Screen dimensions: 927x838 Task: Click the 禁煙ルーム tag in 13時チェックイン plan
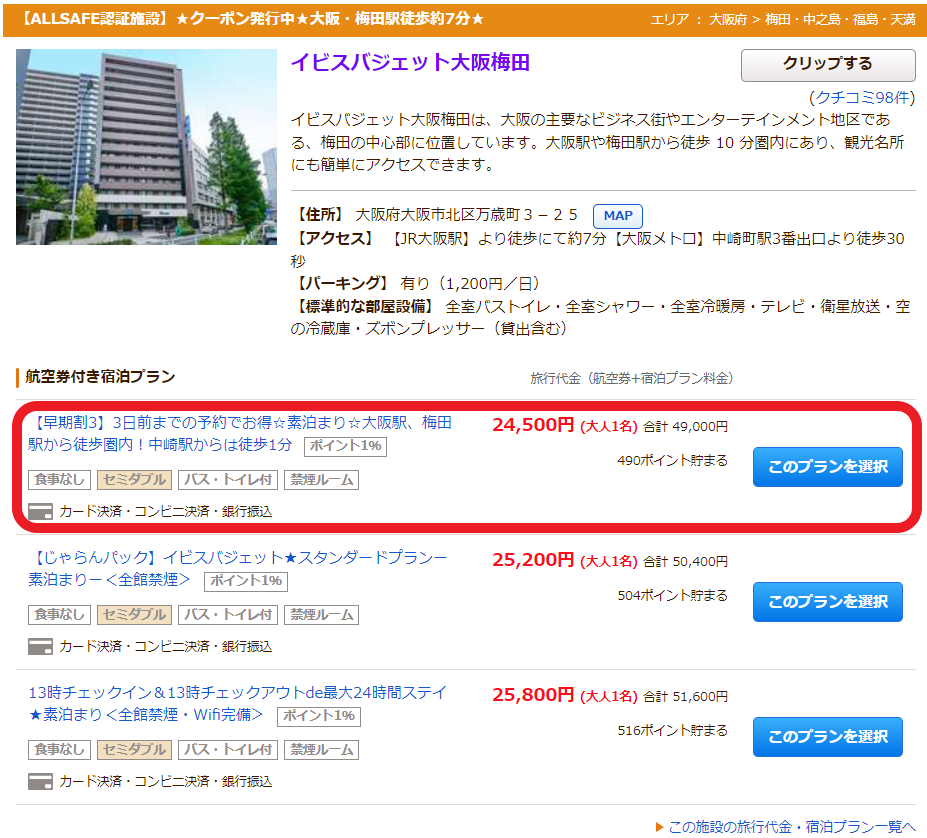coord(322,749)
